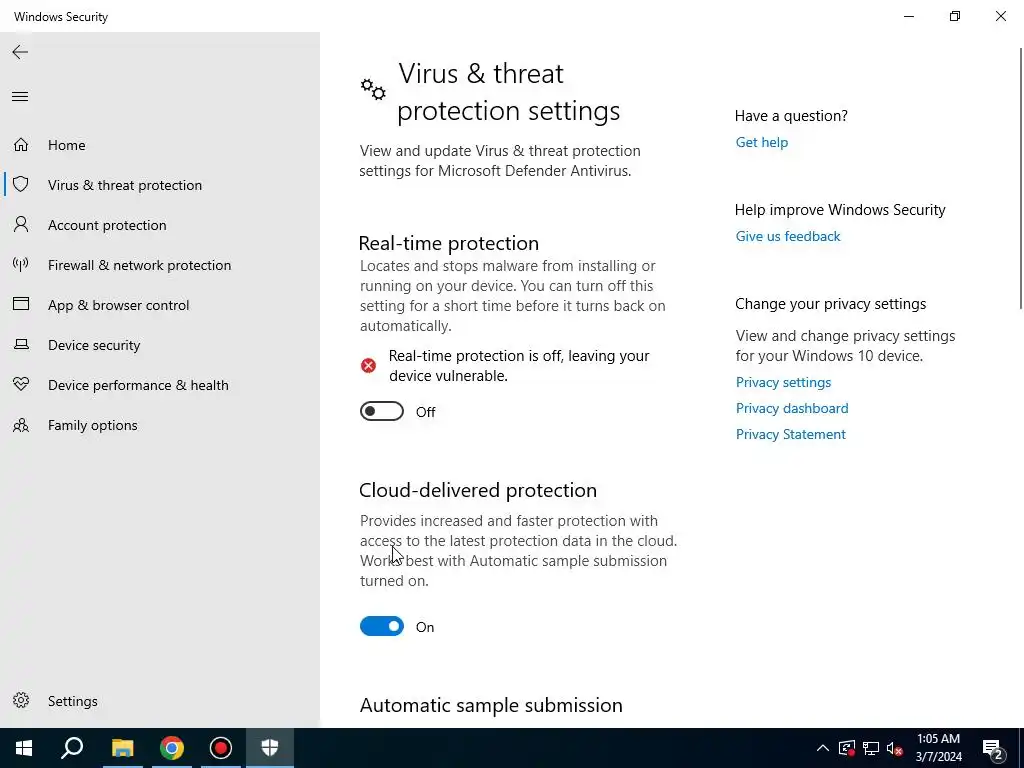Go back using the back arrow
Image resolution: width=1024 pixels, height=768 pixels.
tap(20, 52)
